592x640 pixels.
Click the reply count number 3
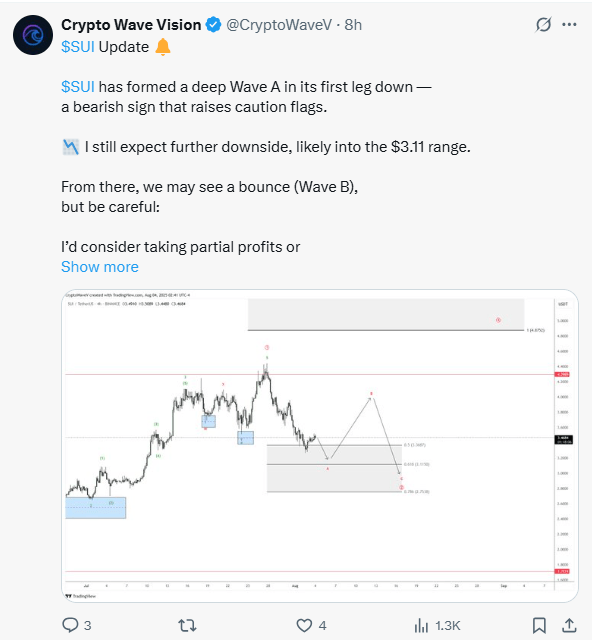point(87,625)
